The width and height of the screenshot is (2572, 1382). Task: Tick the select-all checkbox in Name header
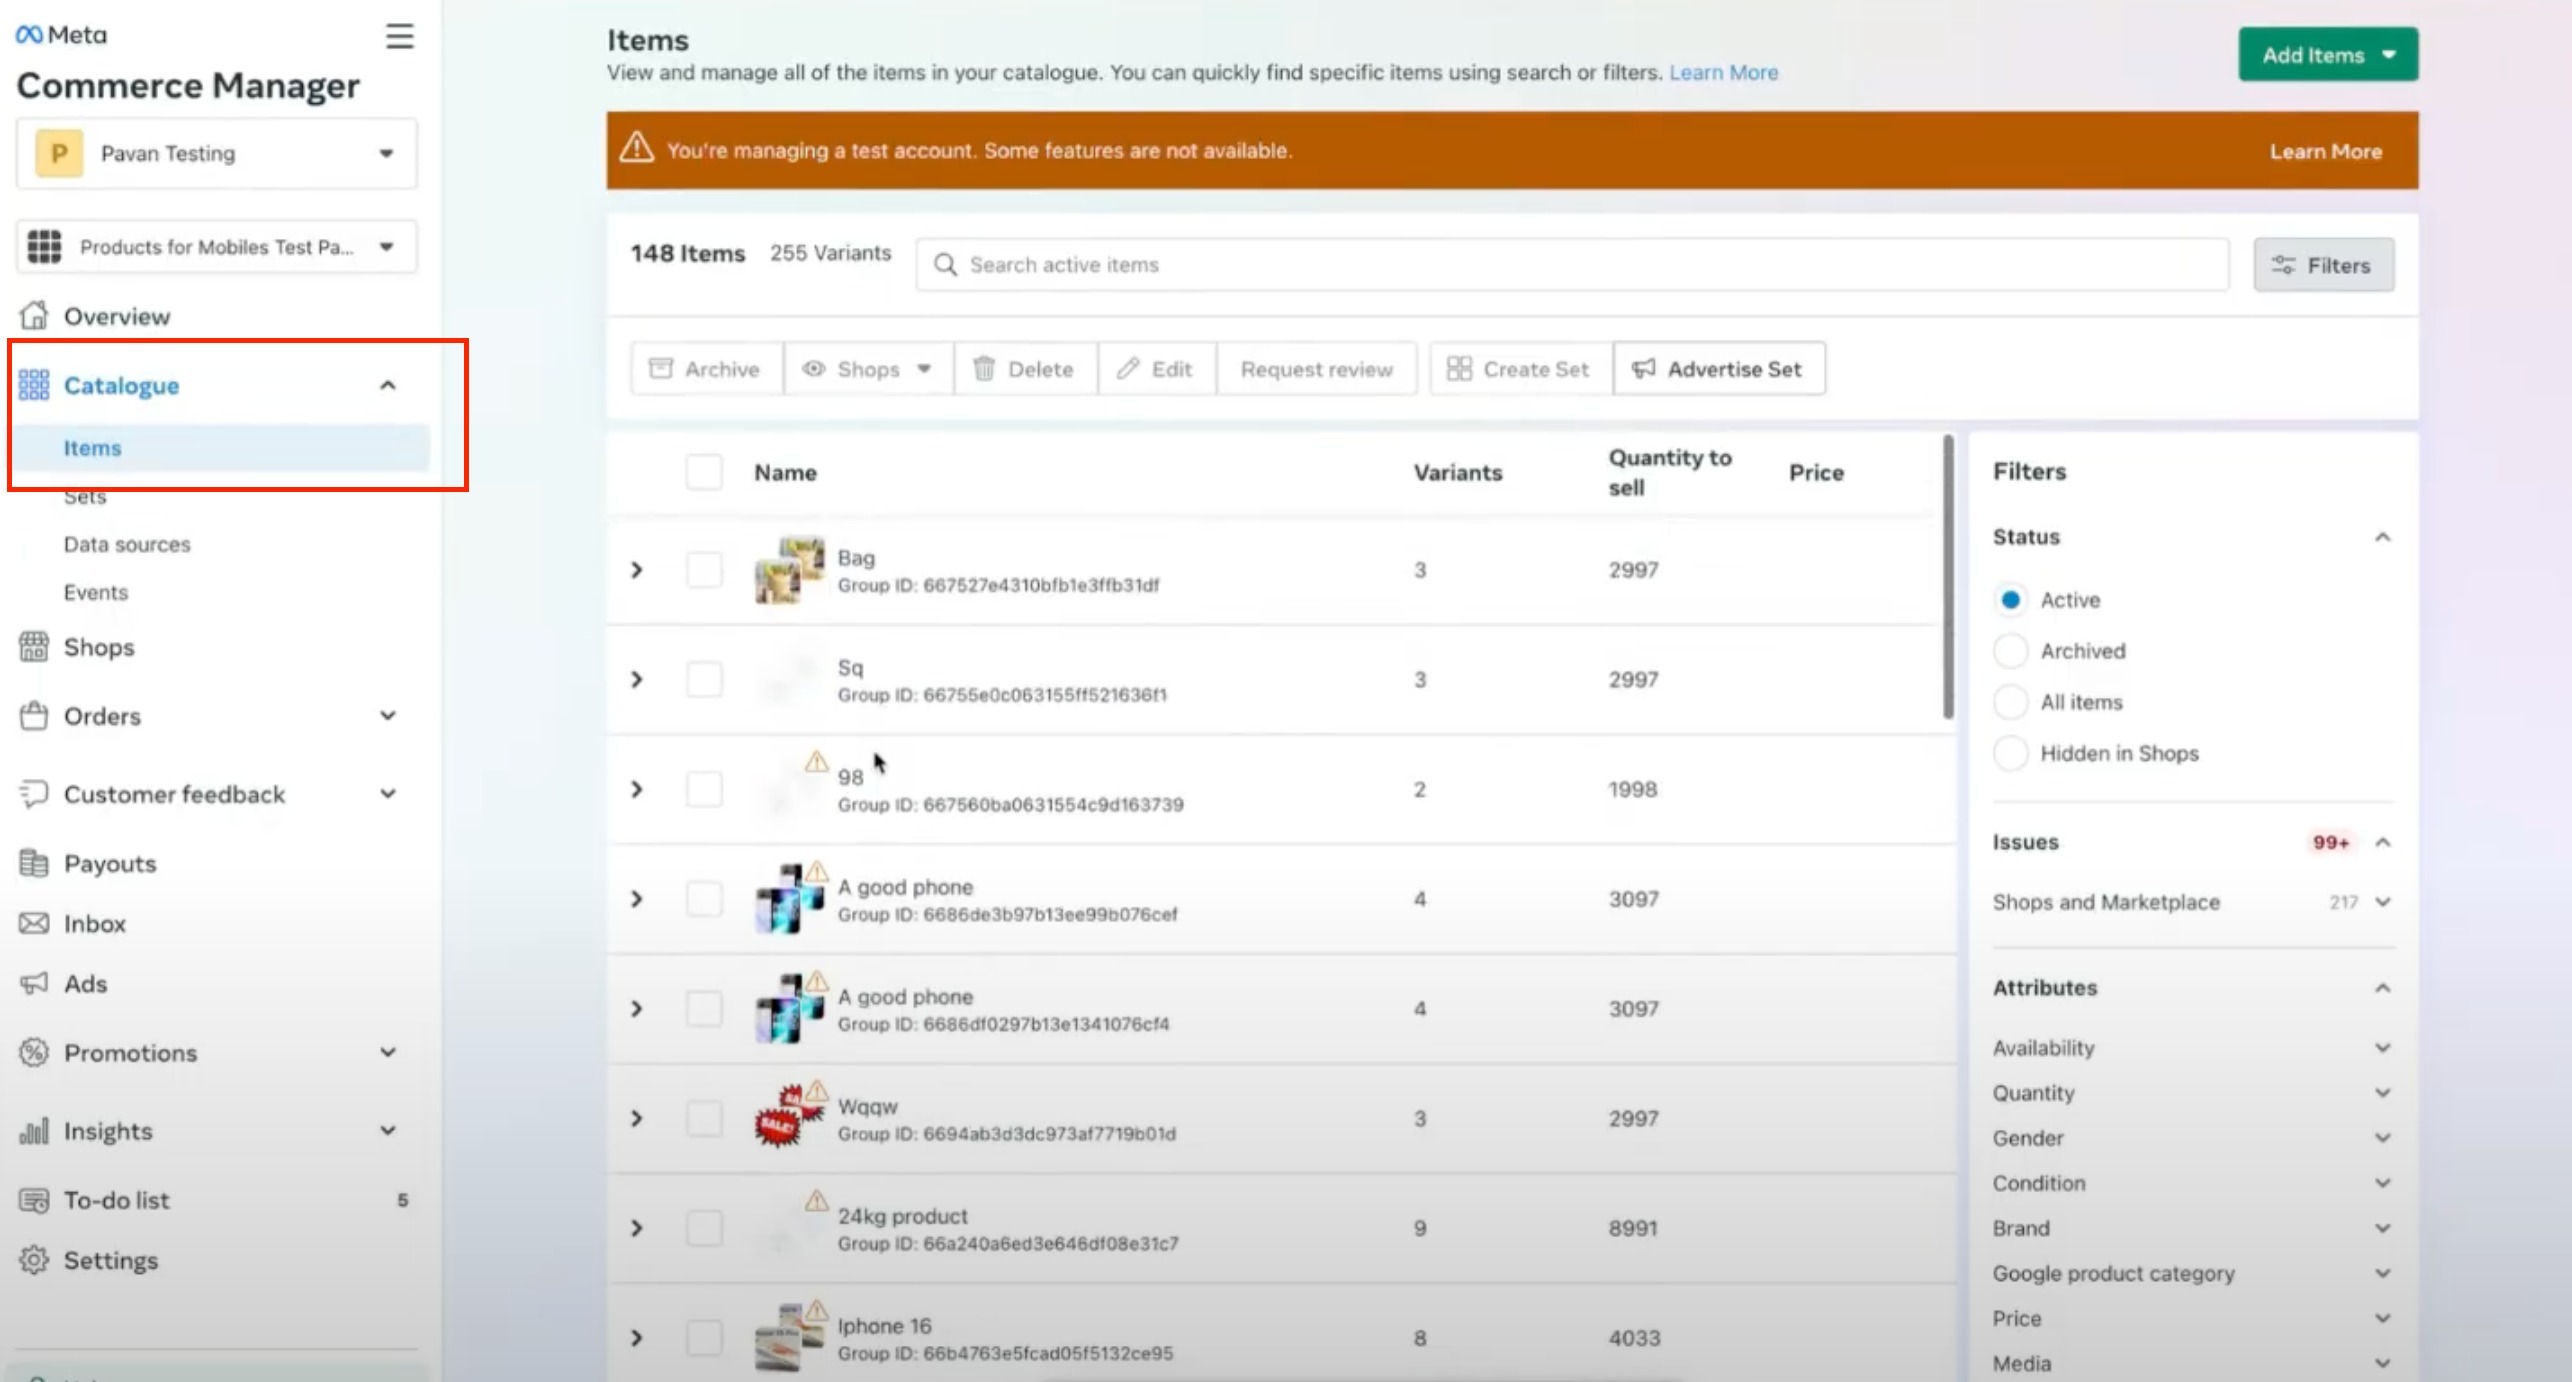(703, 472)
